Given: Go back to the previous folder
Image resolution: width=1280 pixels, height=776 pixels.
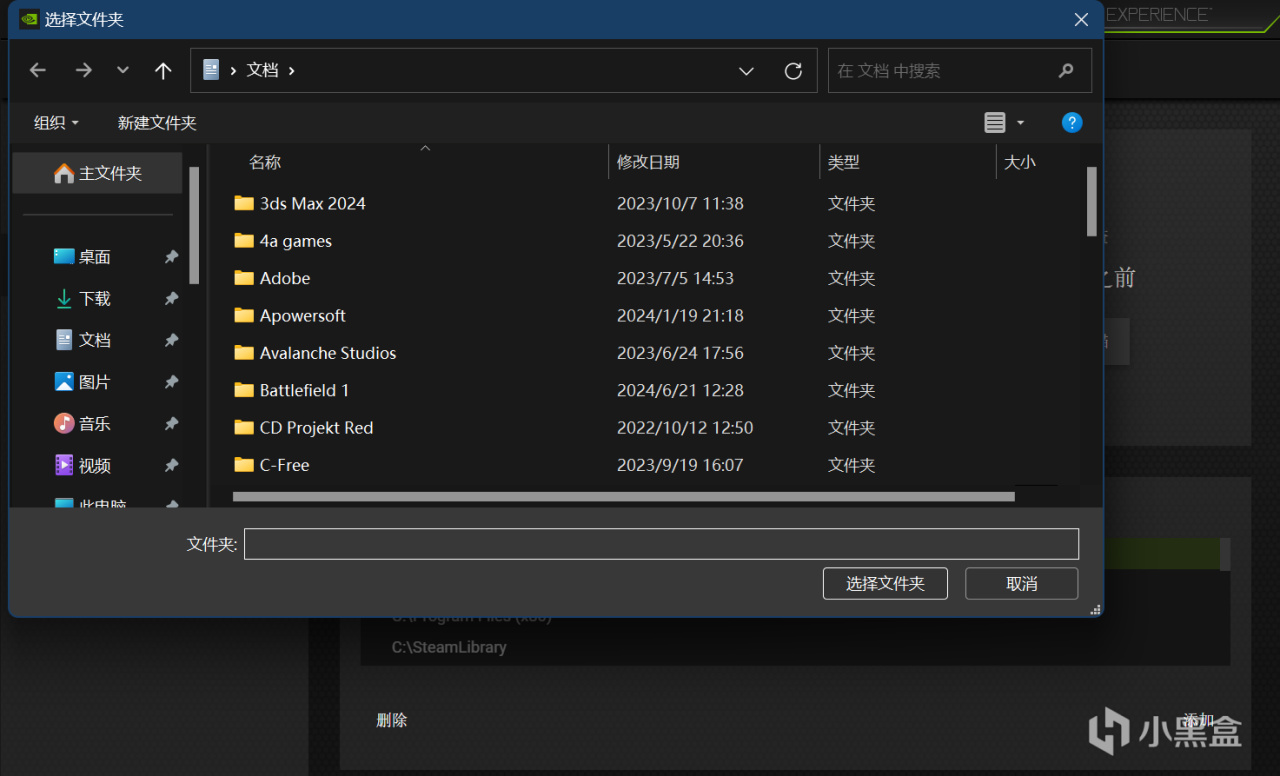Looking at the screenshot, I should point(38,70).
